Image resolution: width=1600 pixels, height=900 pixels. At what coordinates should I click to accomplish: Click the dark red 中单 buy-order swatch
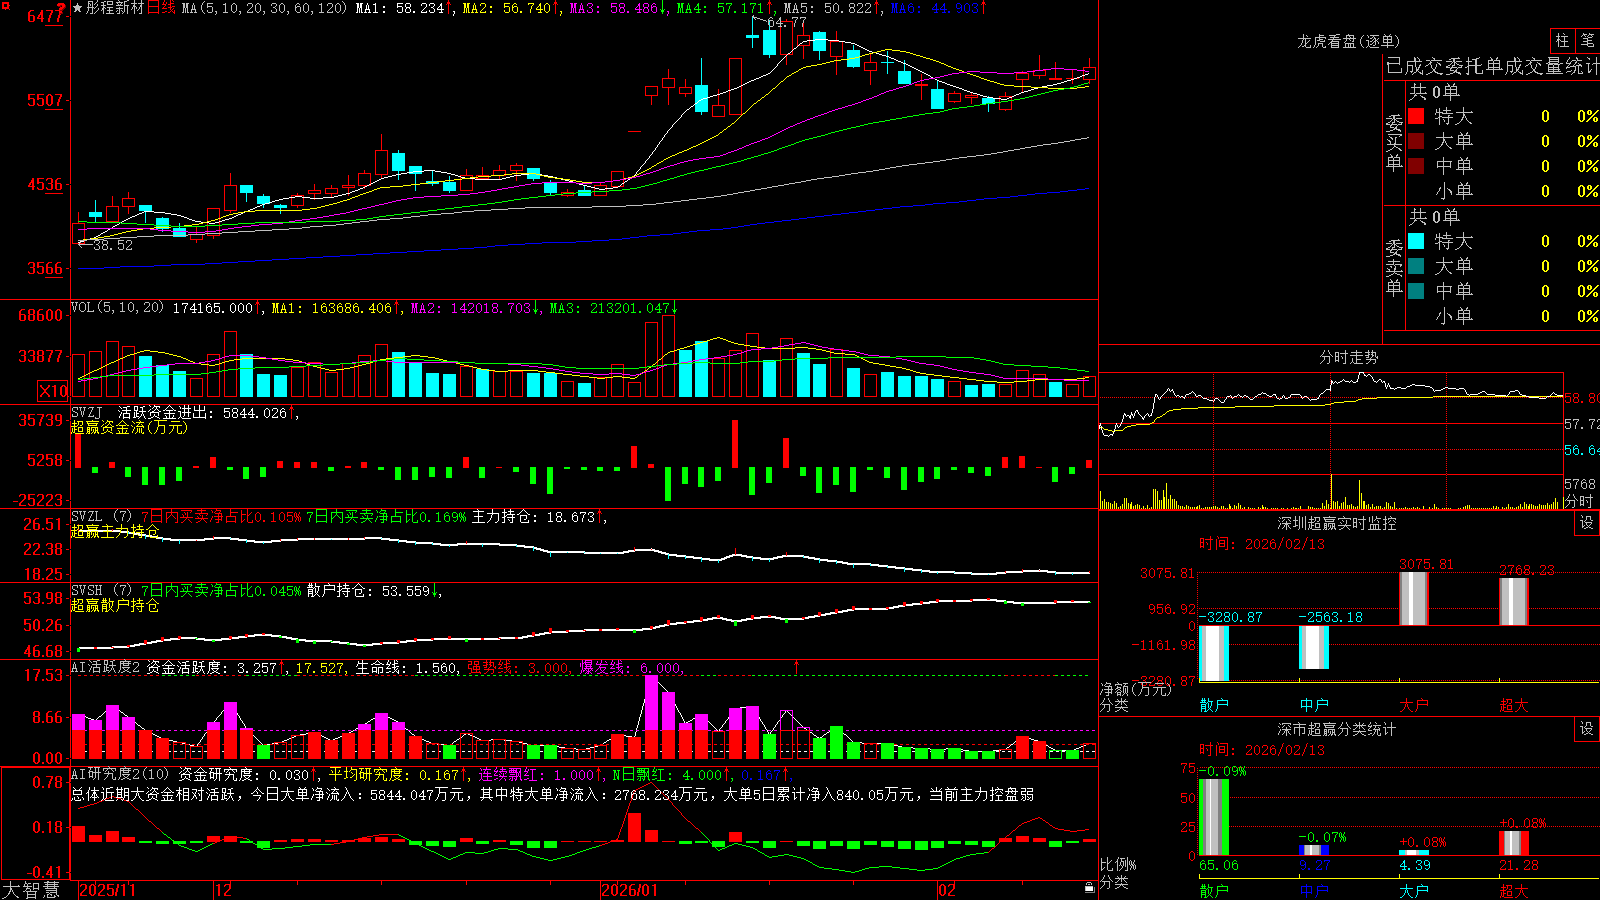click(x=1416, y=166)
